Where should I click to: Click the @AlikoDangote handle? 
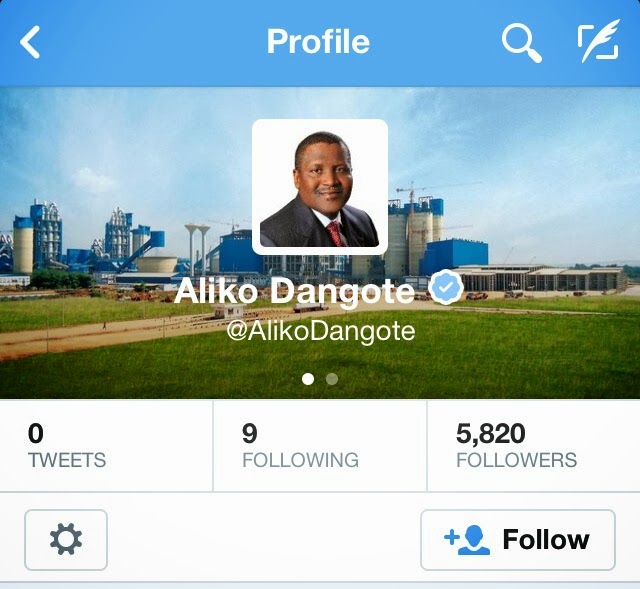pyautogui.click(x=321, y=331)
